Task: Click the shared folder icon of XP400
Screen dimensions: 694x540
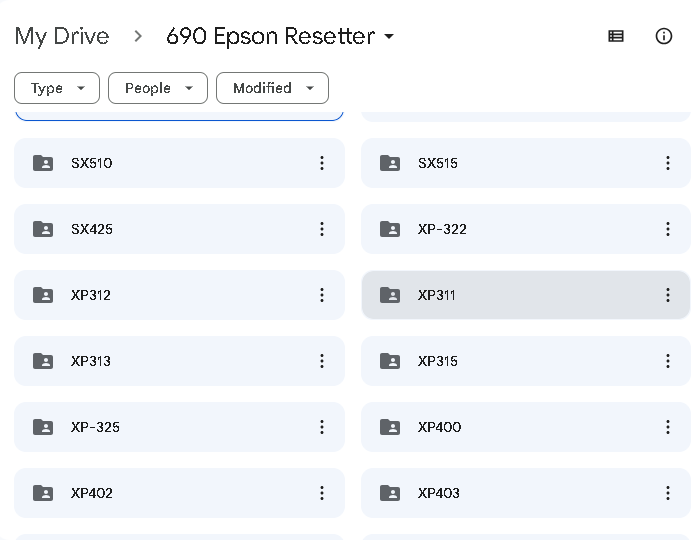Action: [x=390, y=427]
